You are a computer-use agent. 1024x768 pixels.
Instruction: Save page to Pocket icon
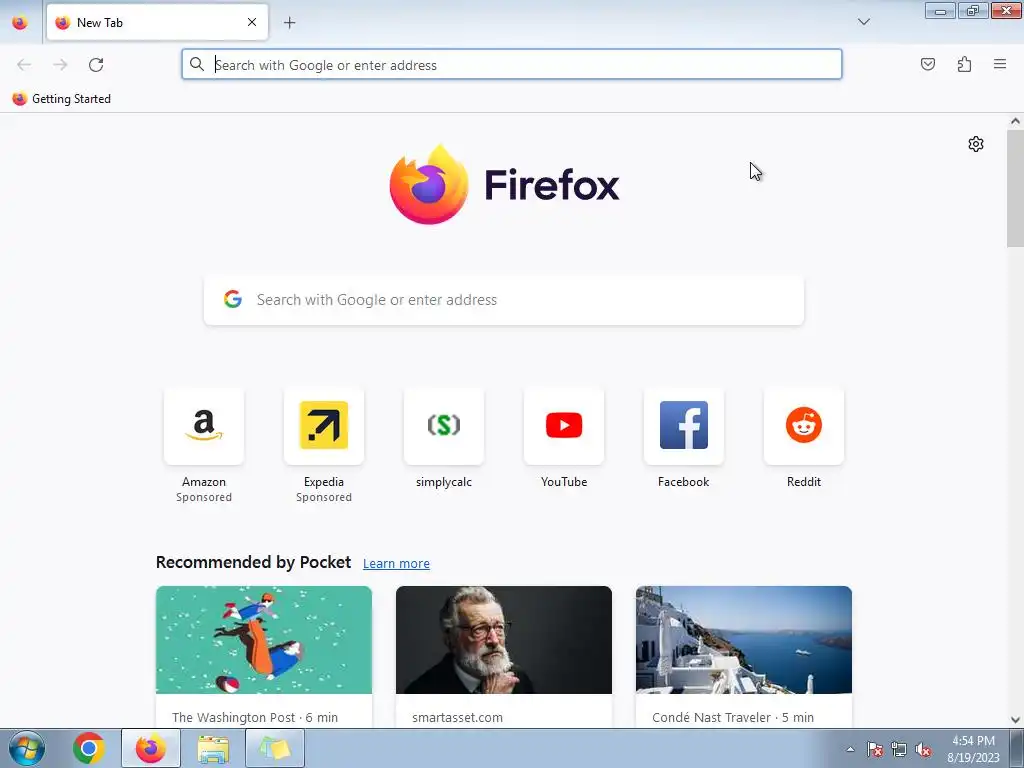coord(927,64)
